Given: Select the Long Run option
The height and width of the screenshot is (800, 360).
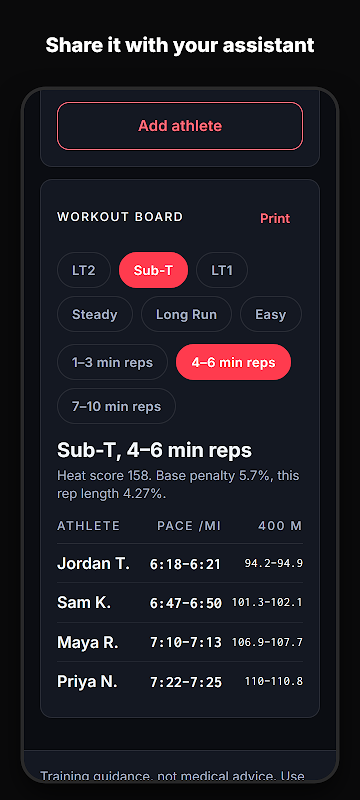Looking at the screenshot, I should 186,314.
